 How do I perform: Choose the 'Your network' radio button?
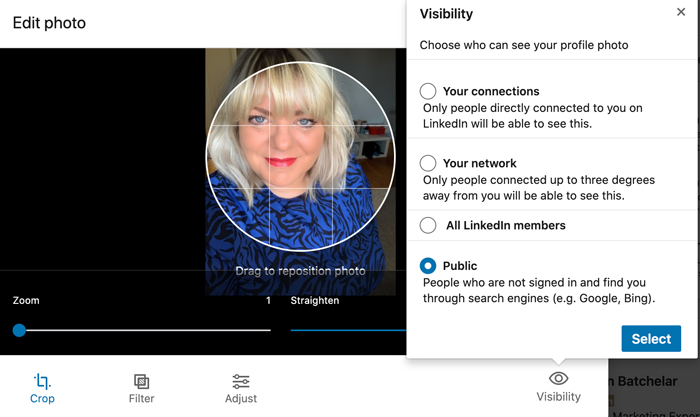428,163
